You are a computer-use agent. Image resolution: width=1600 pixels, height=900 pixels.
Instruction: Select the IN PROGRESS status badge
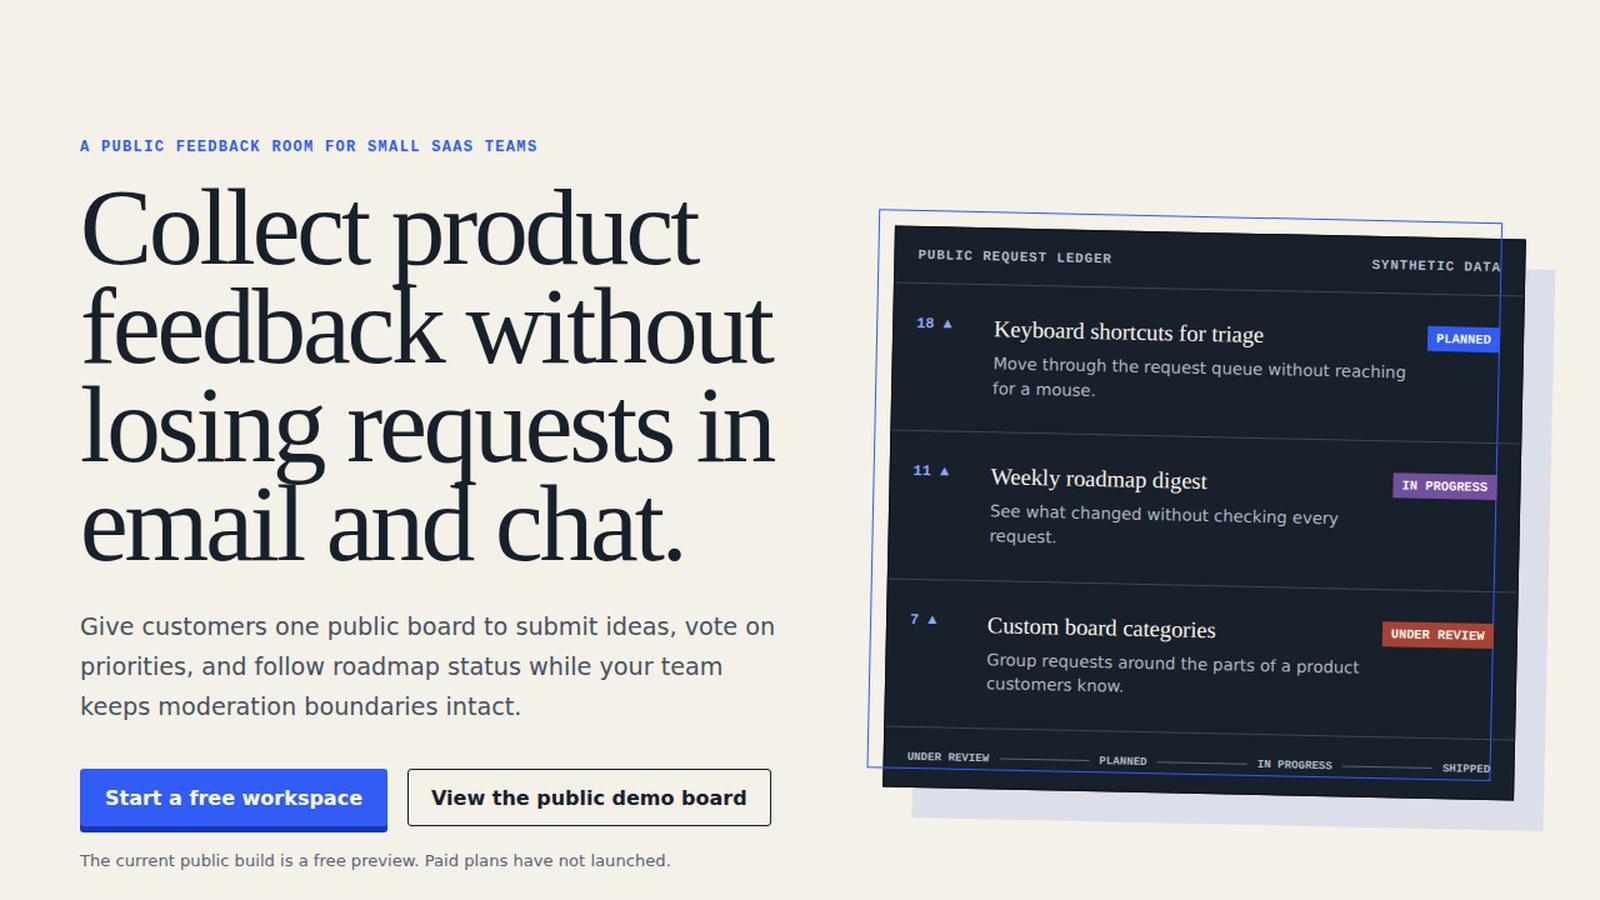click(1444, 486)
